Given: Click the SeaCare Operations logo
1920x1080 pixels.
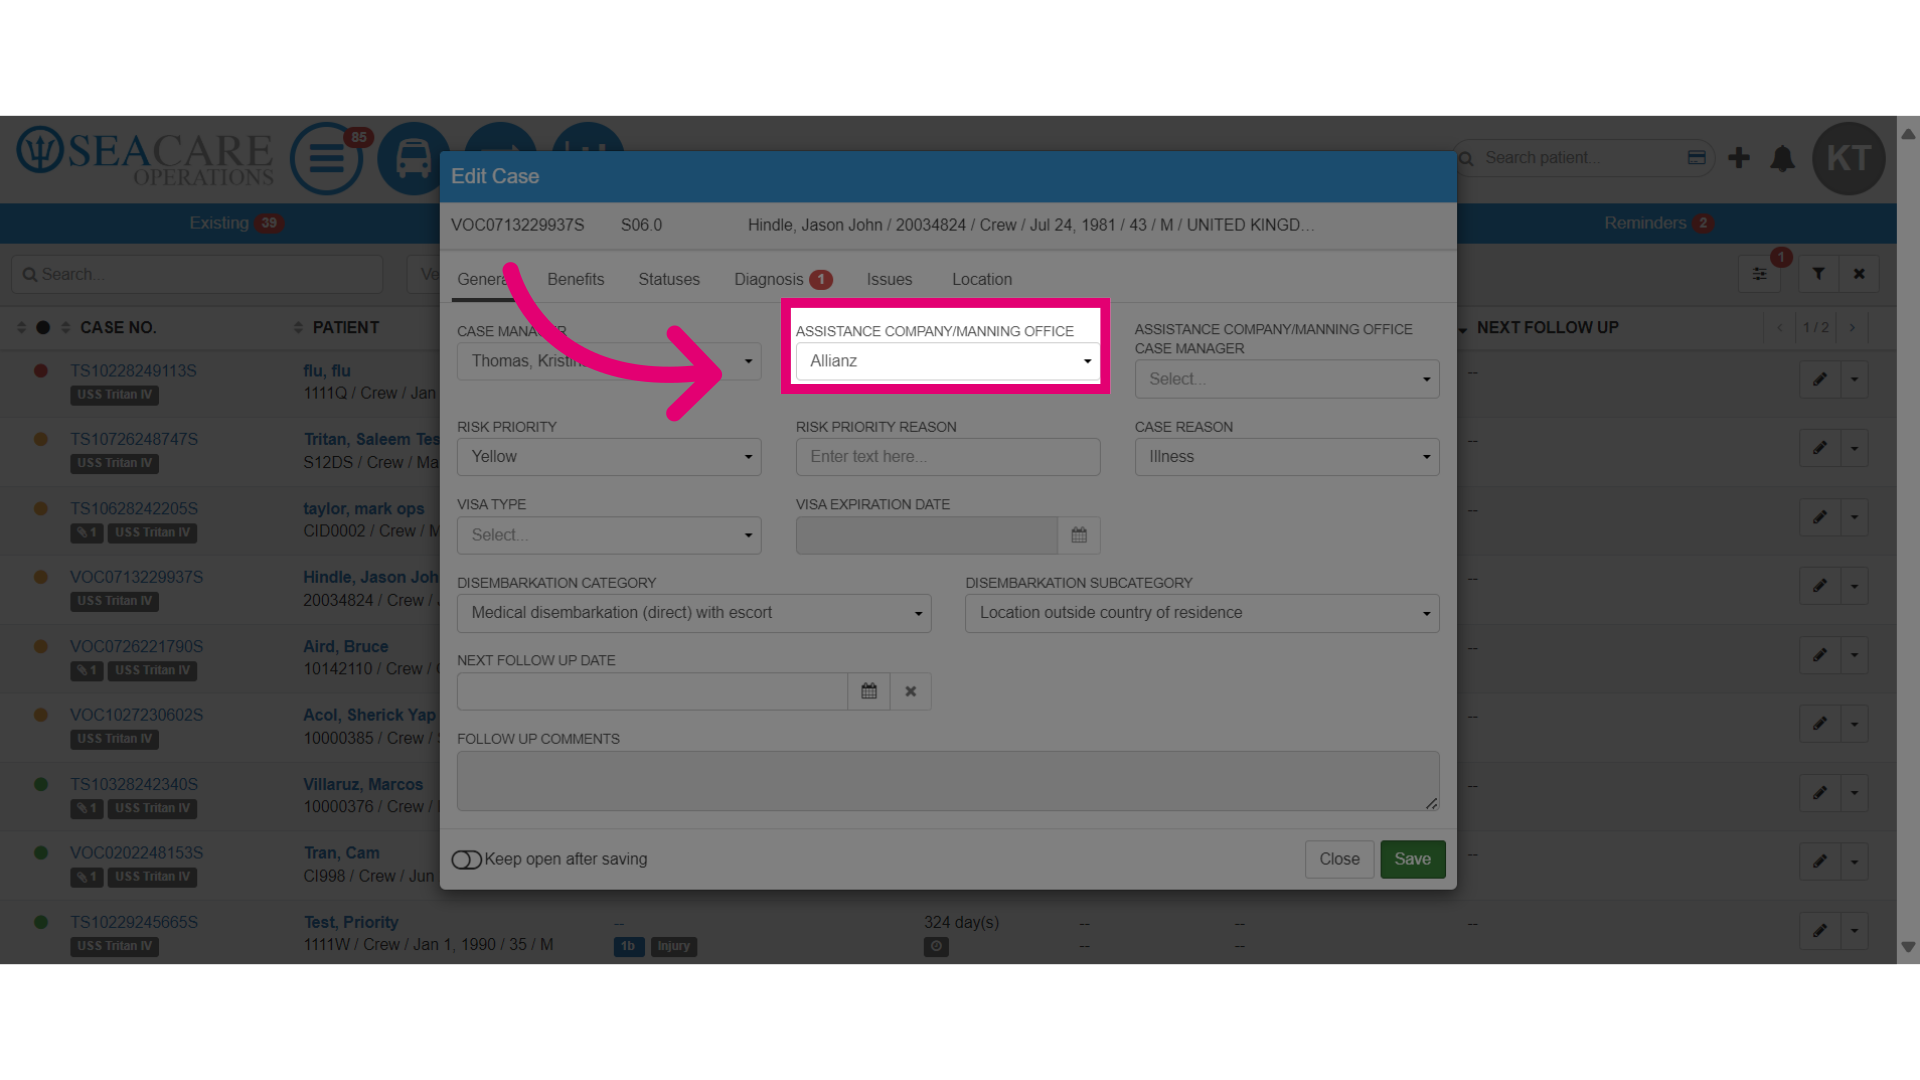Looking at the screenshot, I should click(145, 157).
